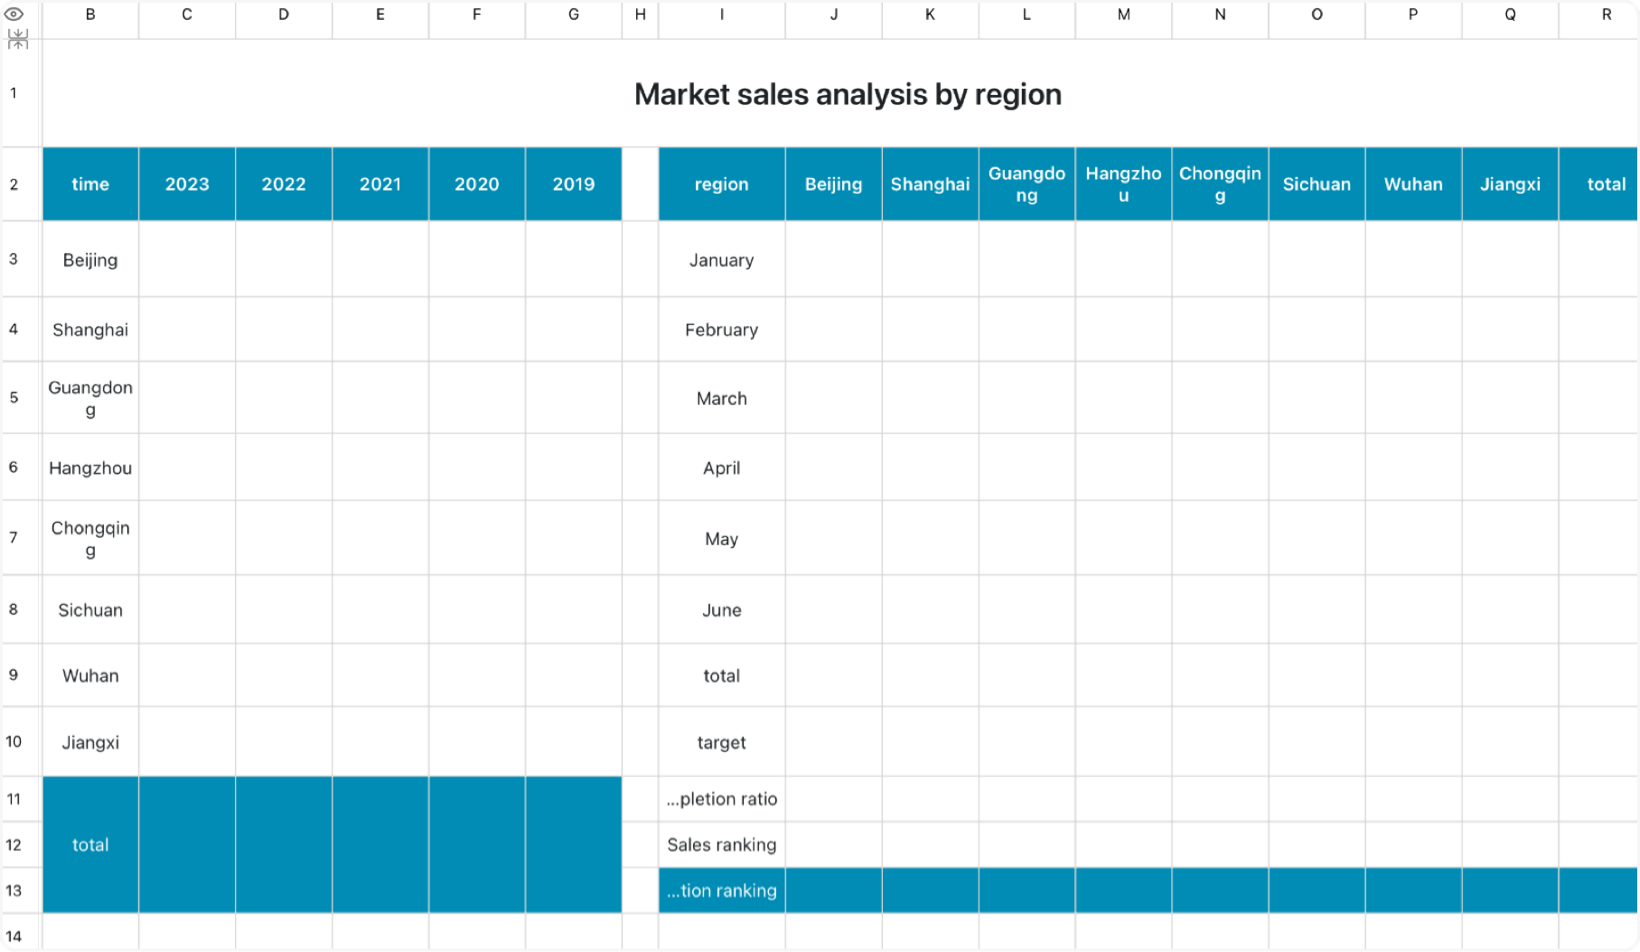Screen dimensions: 1640x952
Task: Click the '2022' header cell
Action: pos(284,184)
